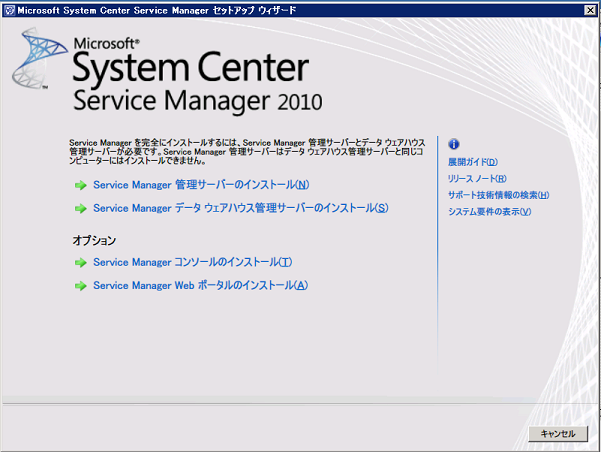Start Service Manager コンソールのインストール(T) link
601x452 pixels.
coord(192,263)
